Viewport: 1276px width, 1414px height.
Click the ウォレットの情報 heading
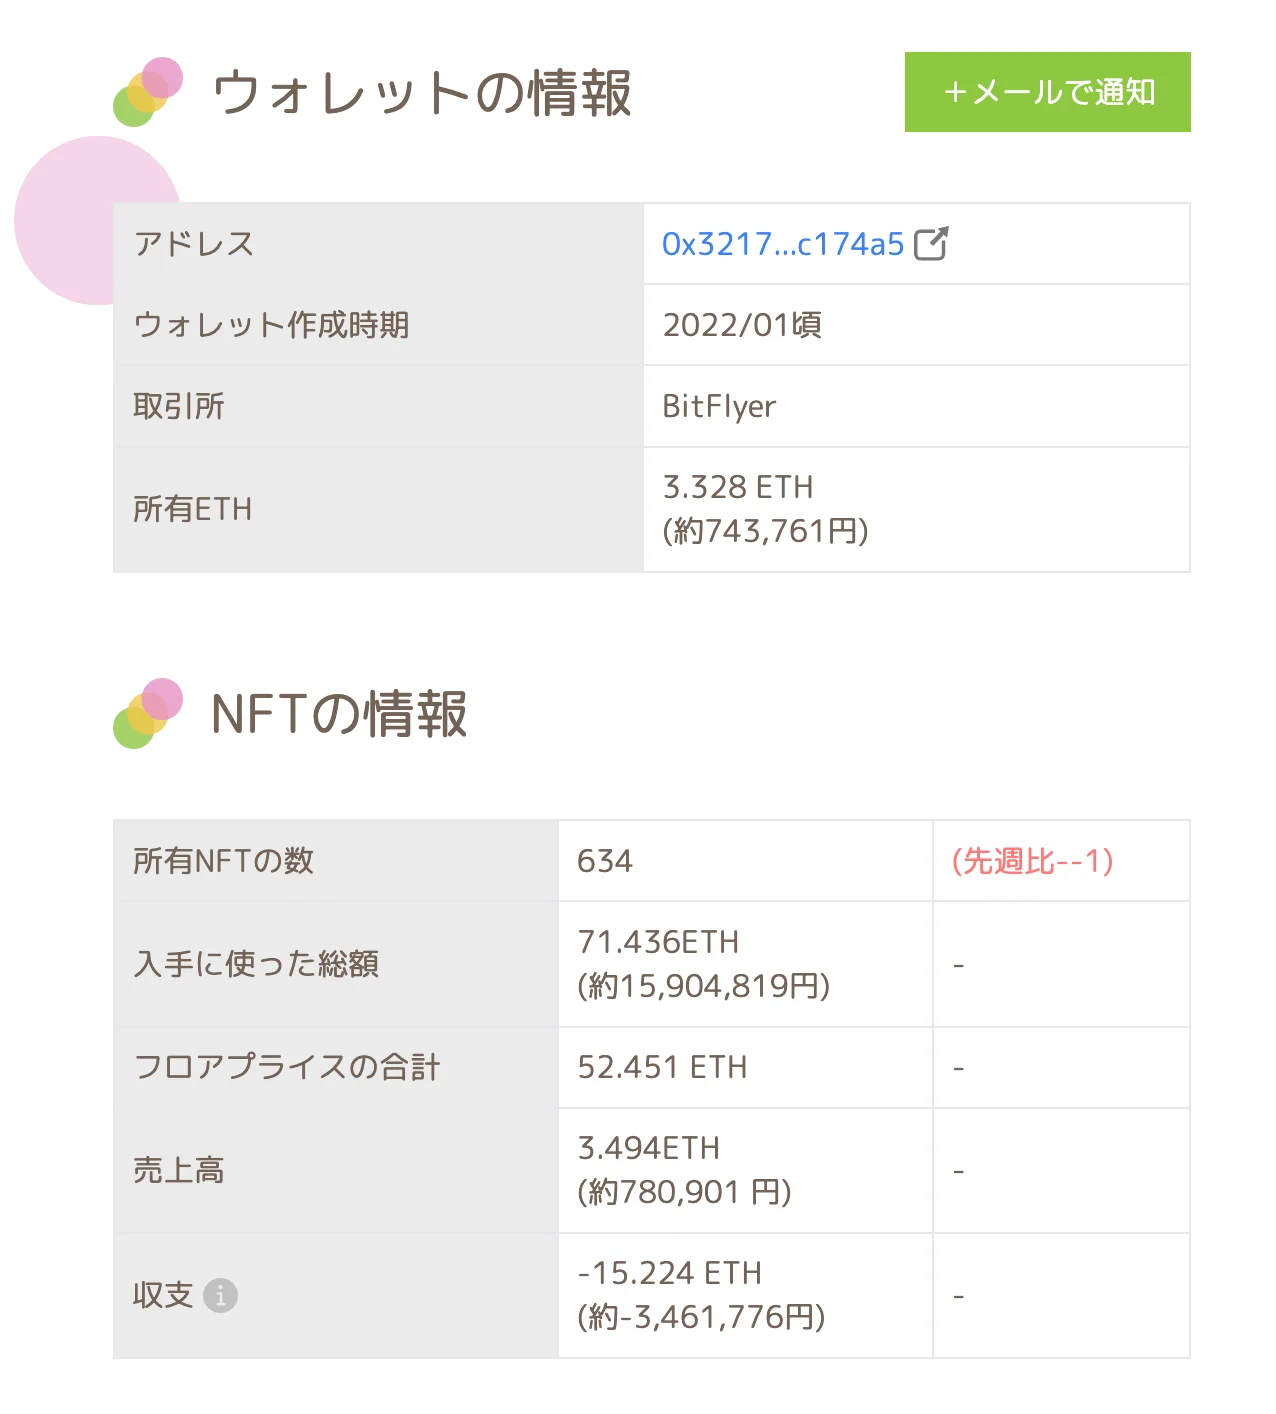421,93
